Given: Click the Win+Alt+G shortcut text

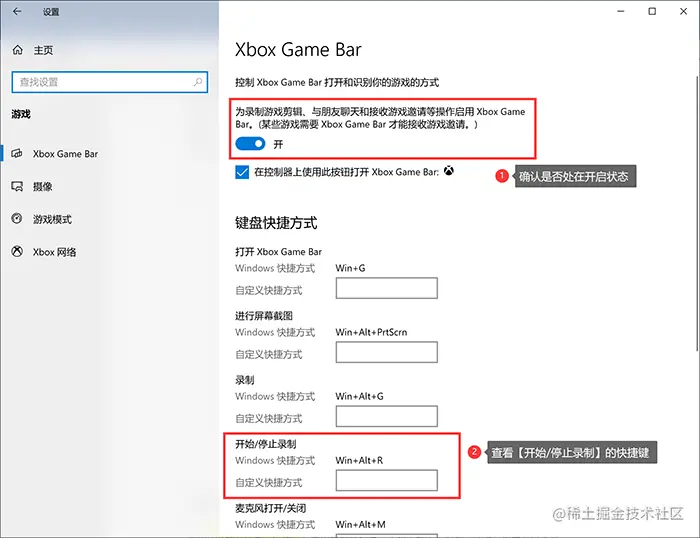Looking at the screenshot, I should (359, 396).
